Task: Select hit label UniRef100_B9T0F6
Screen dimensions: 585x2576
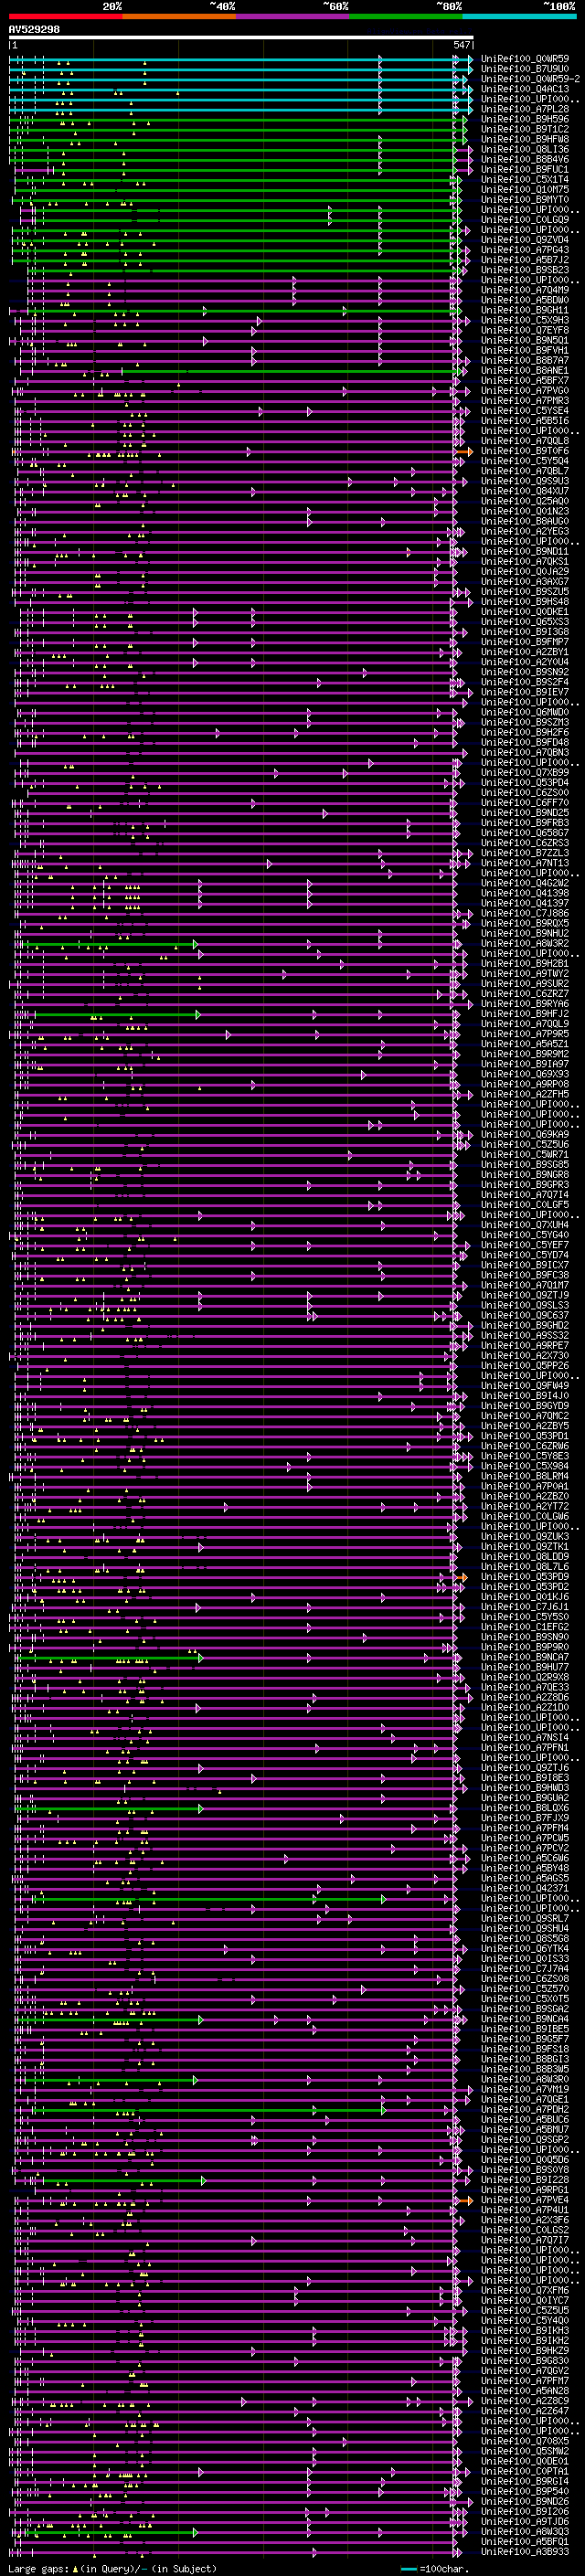Action: (525, 451)
